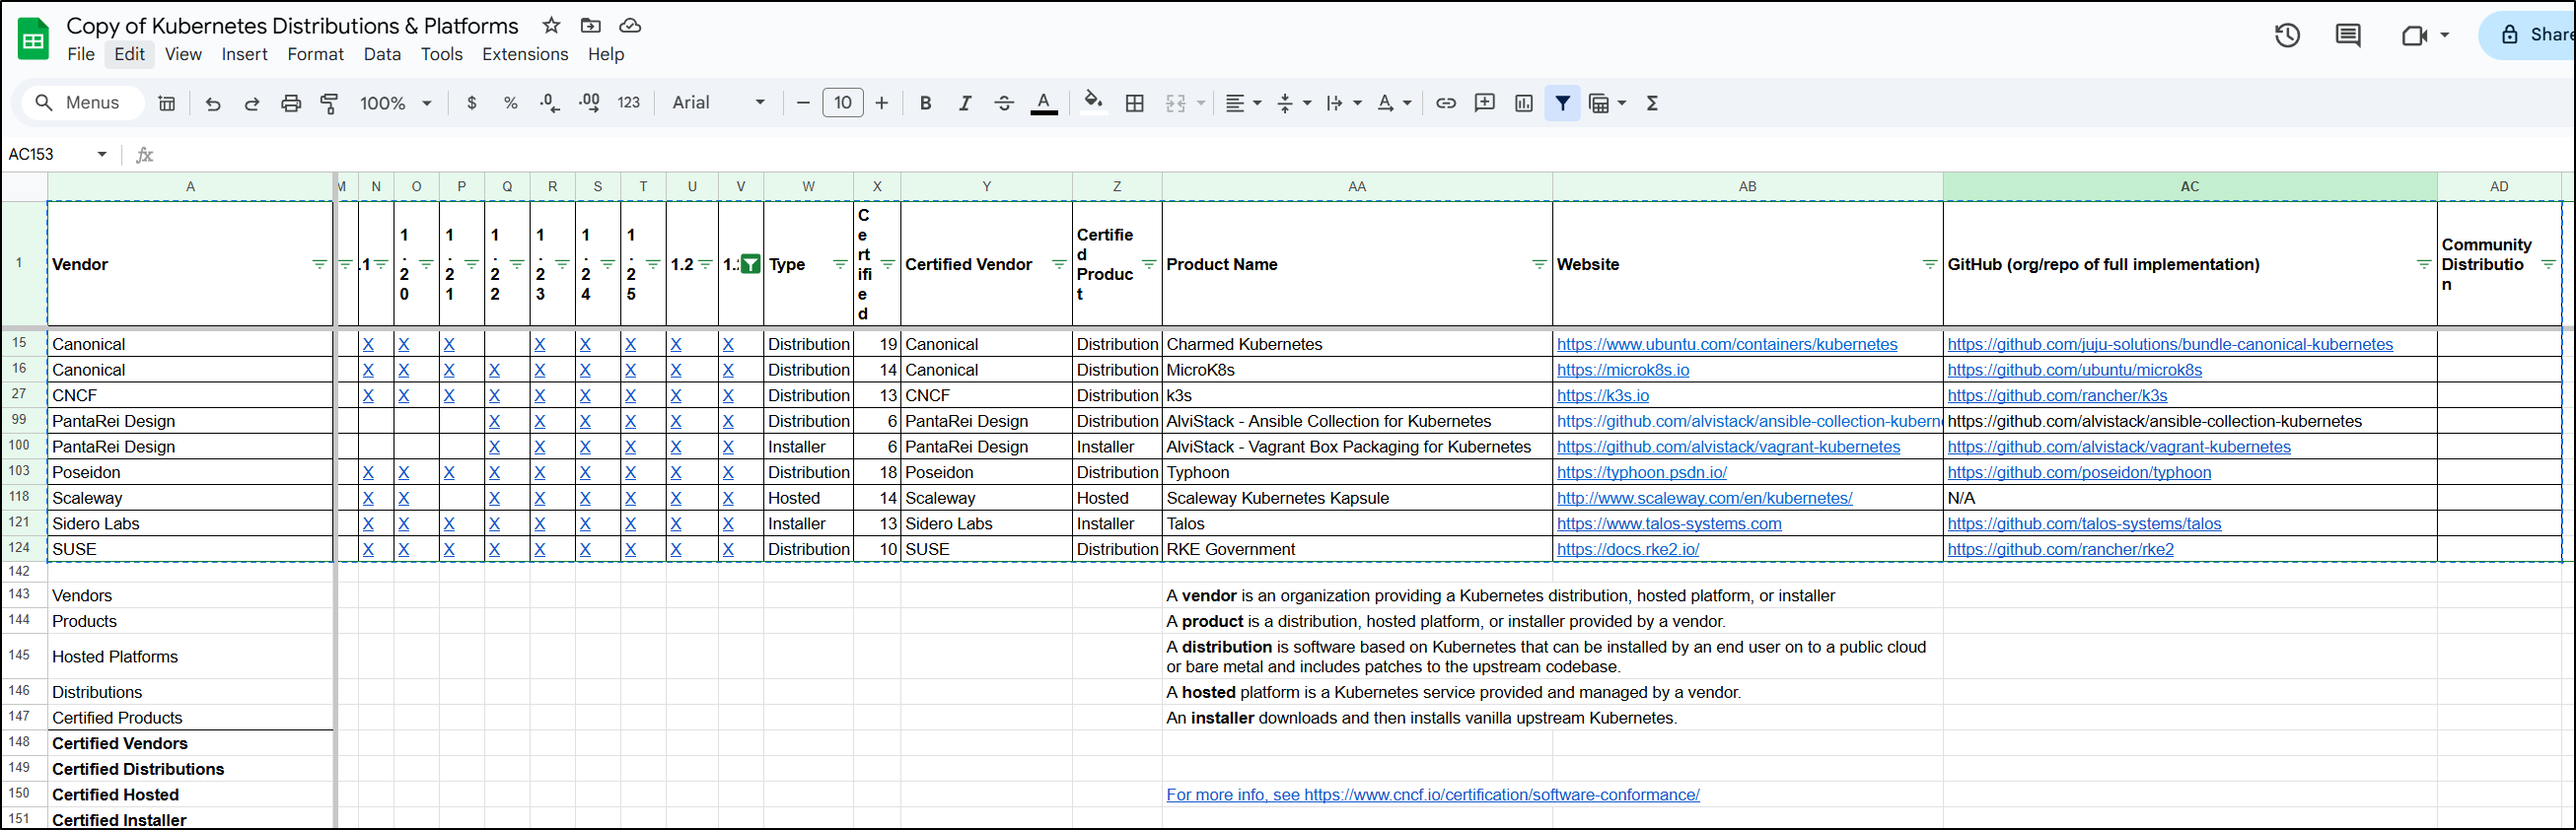Format as currency with dollar icon
This screenshot has height=830, width=2576.
click(472, 103)
